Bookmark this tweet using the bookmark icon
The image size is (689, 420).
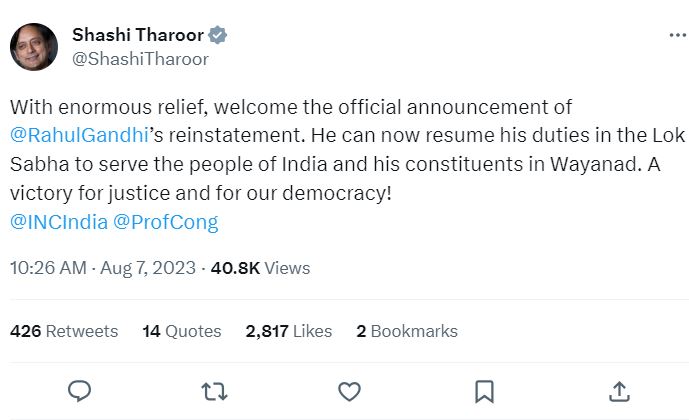tap(484, 389)
